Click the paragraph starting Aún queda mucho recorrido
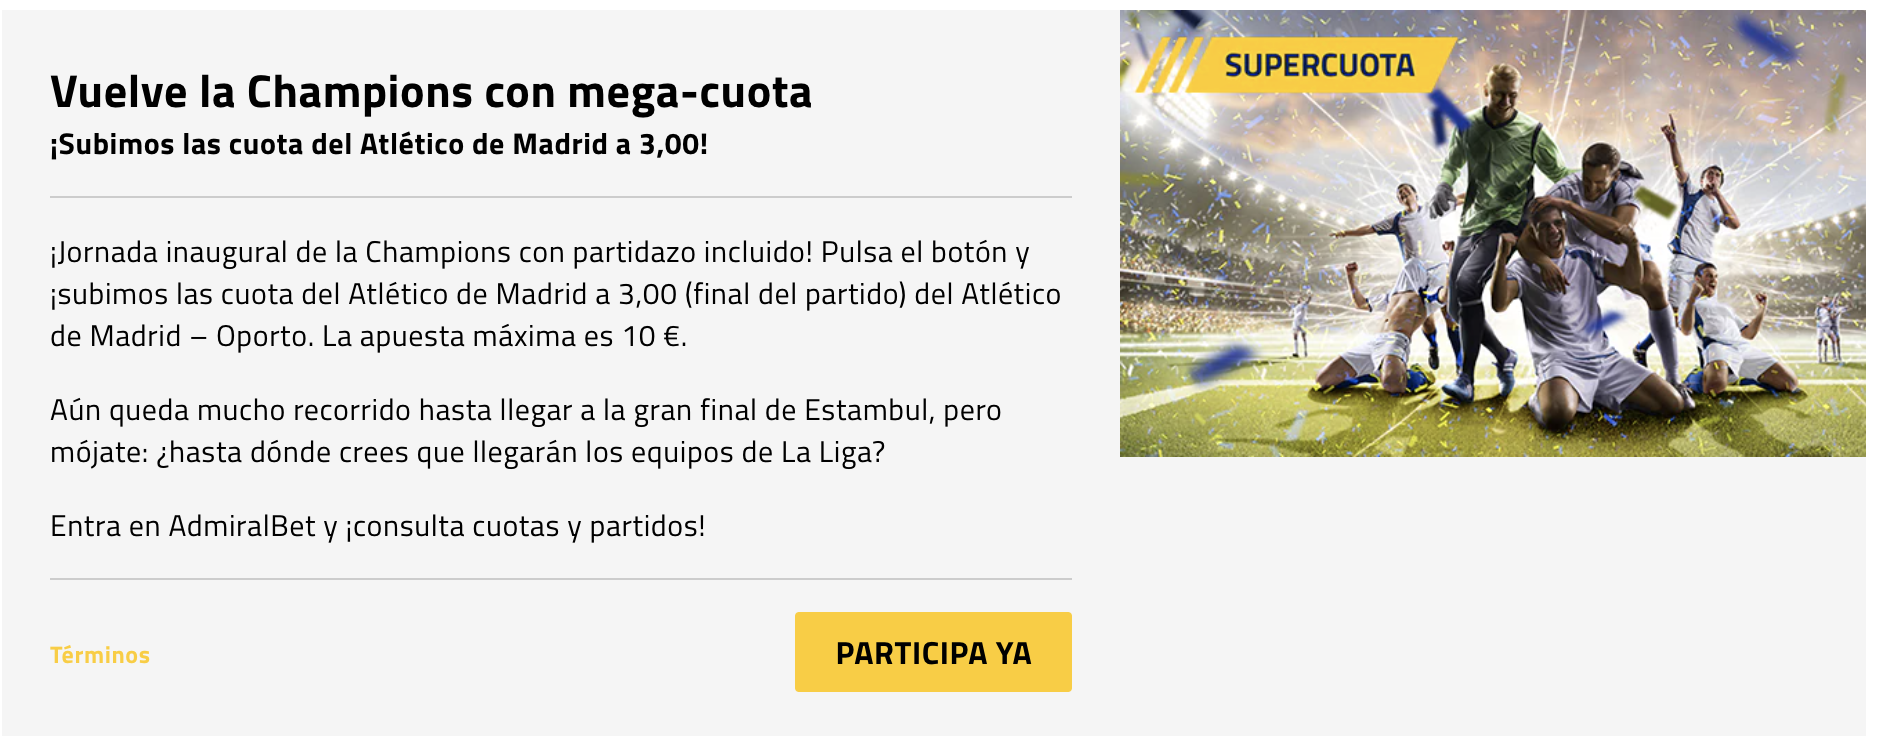Viewport: 1880px width, 736px height. tap(526, 431)
